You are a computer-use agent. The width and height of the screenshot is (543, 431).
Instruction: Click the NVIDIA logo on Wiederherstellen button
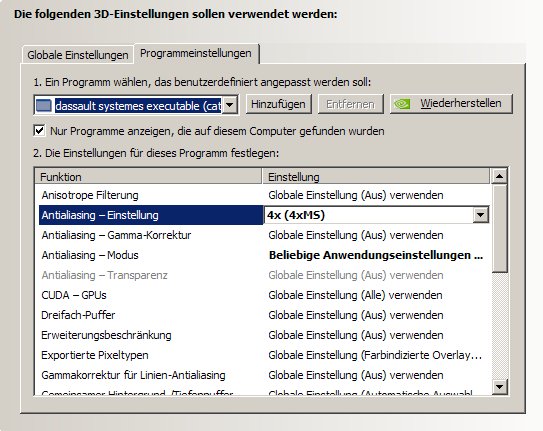[x=402, y=104]
